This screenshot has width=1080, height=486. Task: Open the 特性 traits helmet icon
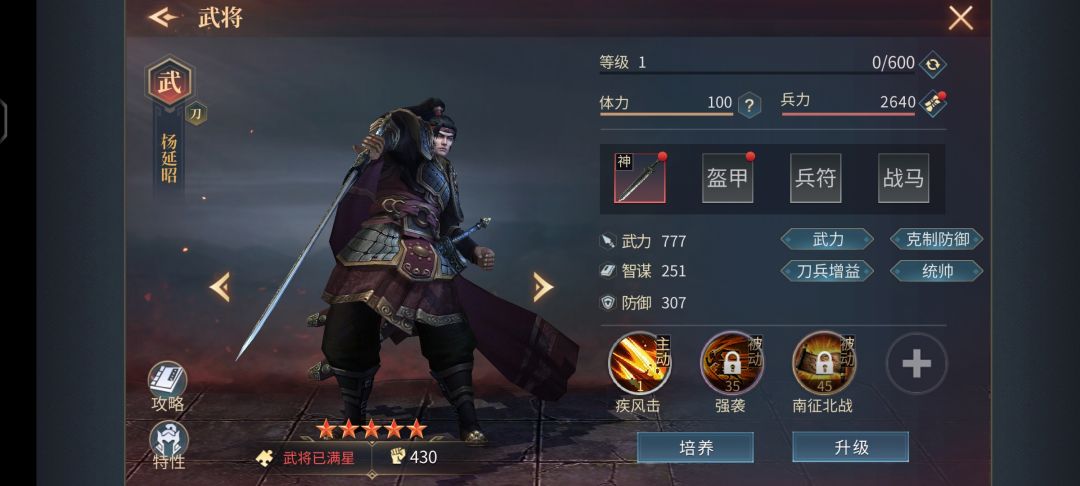169,439
